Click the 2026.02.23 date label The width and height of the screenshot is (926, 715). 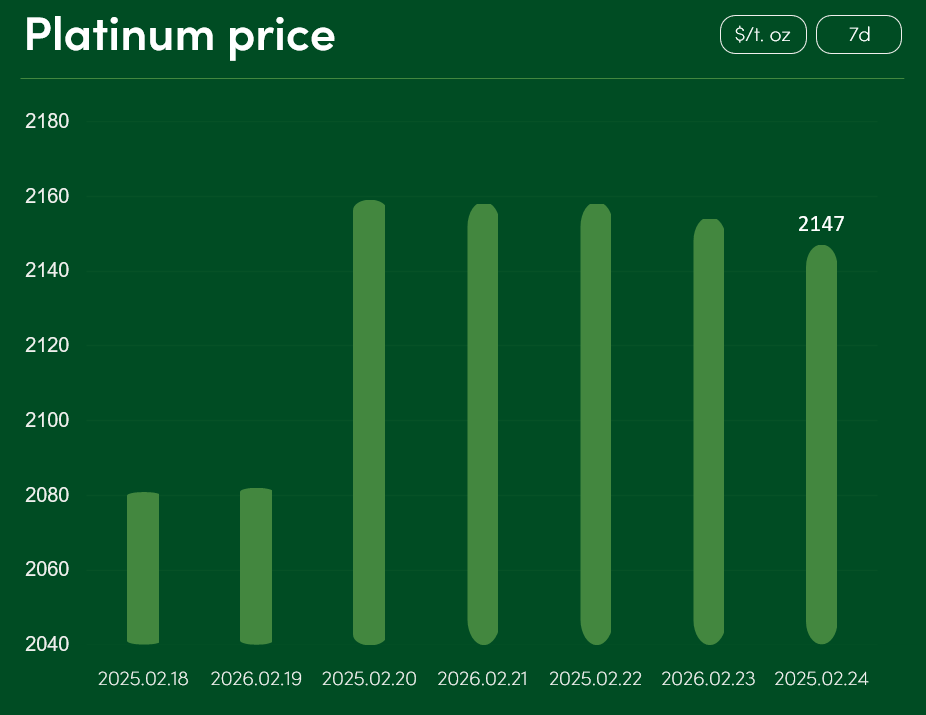click(709, 679)
